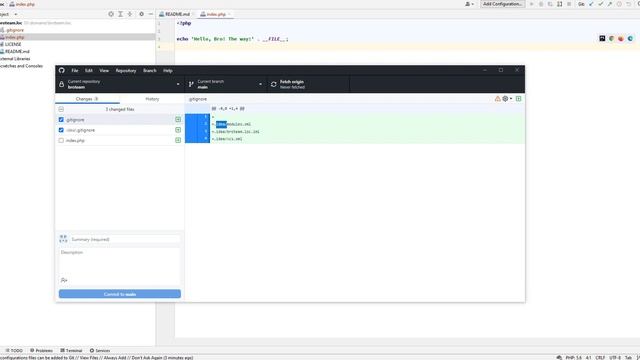Open the Project panel settings gear
Image resolution: width=640 pixels, height=360 pixels.
(x=141, y=14)
